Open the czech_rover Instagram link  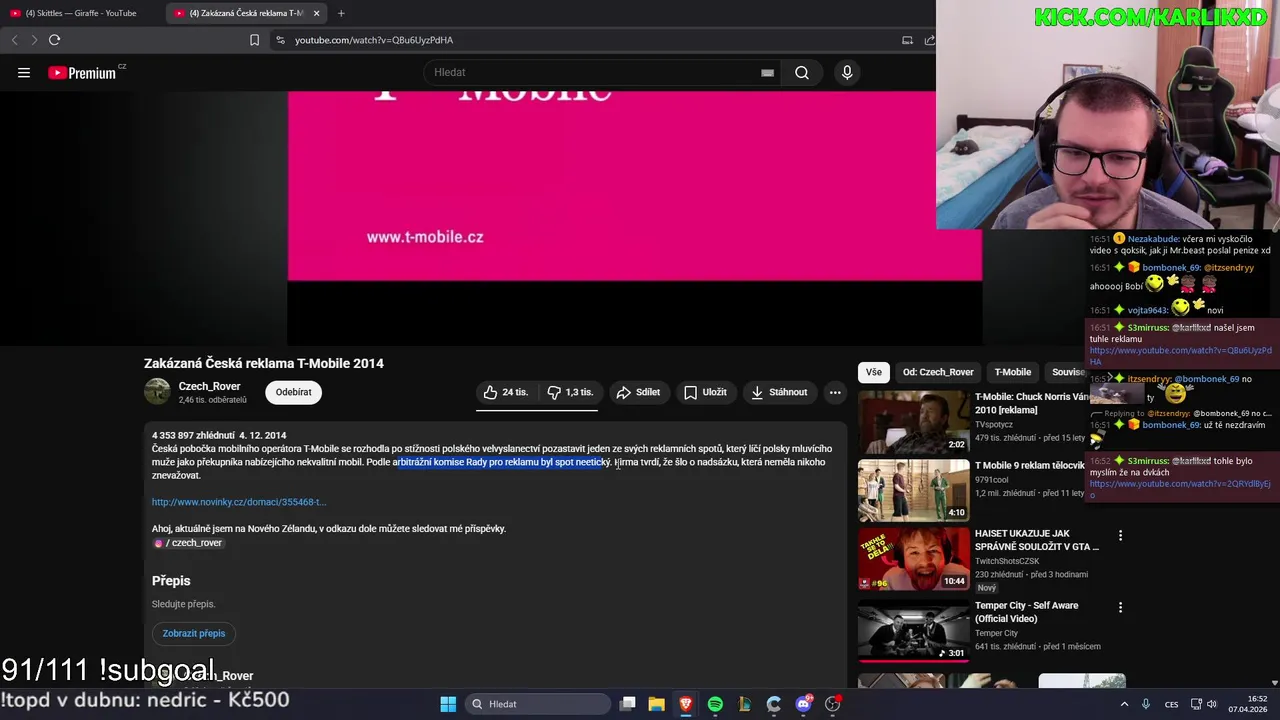tap(188, 543)
